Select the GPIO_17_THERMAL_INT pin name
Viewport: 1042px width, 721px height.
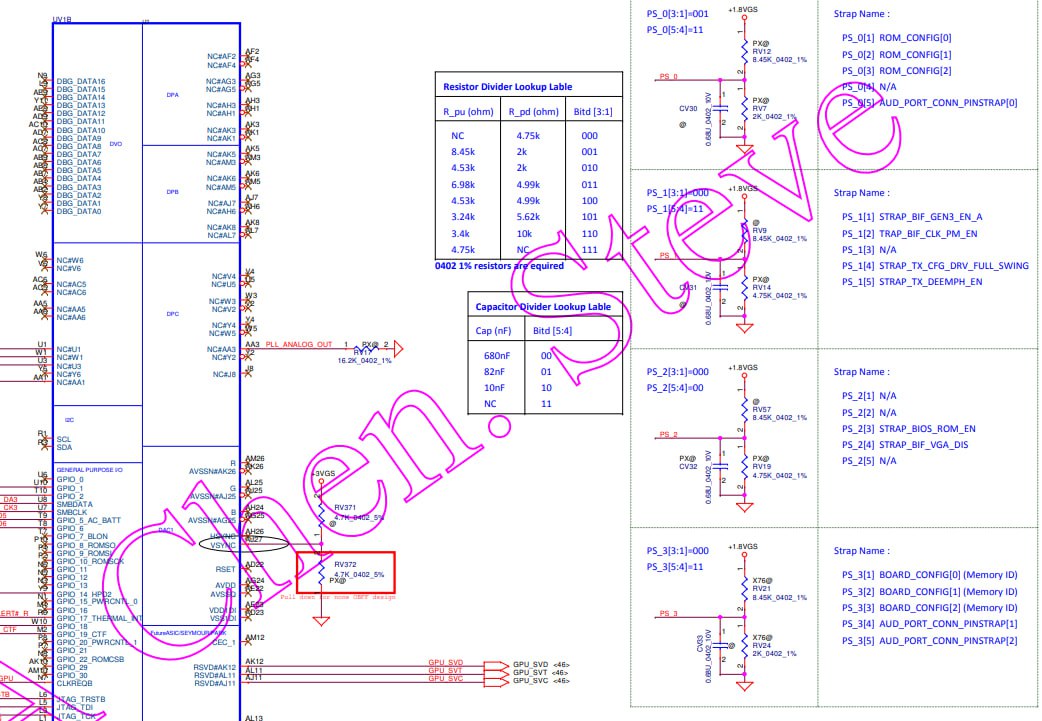click(100, 618)
